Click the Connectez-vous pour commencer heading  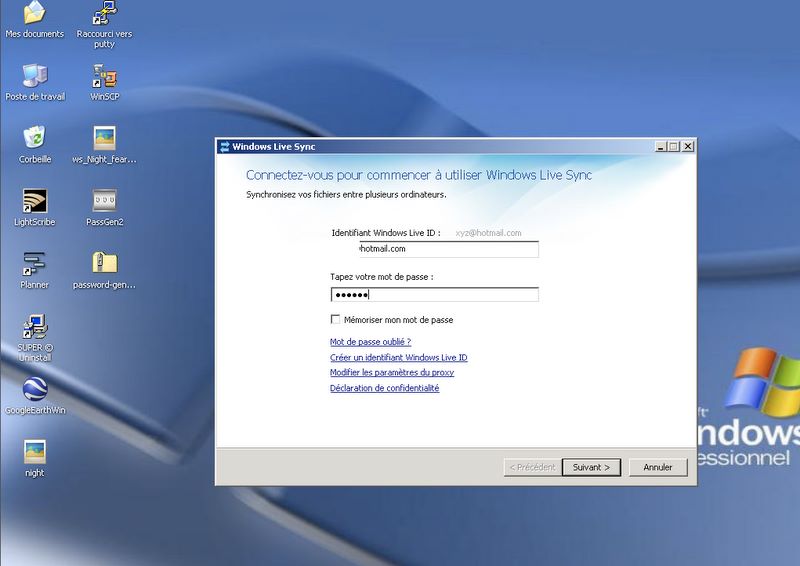419,175
